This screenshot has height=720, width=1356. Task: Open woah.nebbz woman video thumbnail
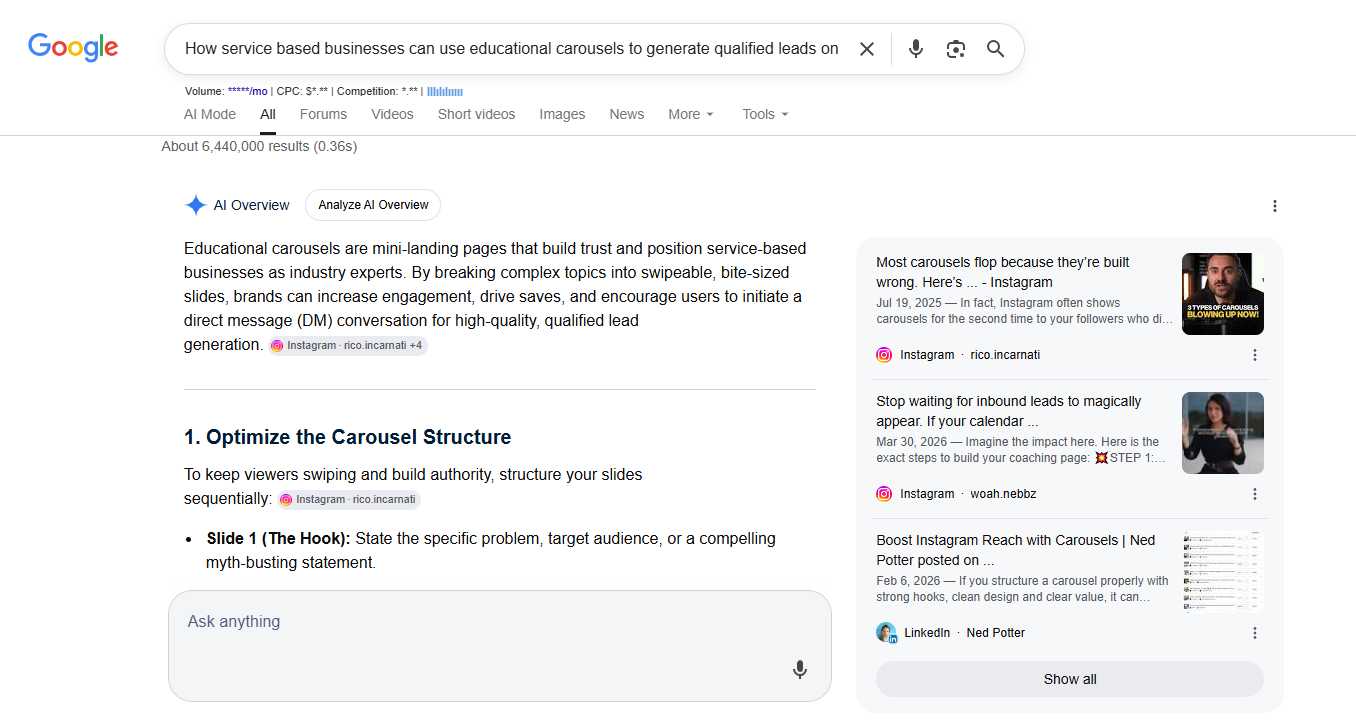(x=1222, y=433)
